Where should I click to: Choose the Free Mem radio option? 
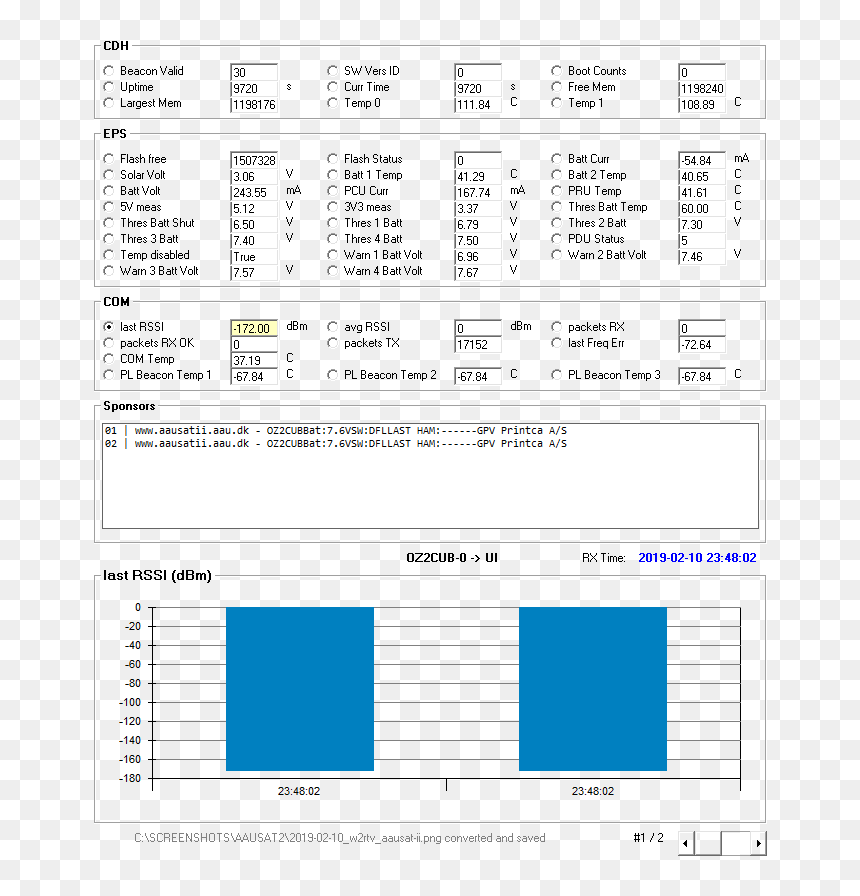tap(557, 87)
